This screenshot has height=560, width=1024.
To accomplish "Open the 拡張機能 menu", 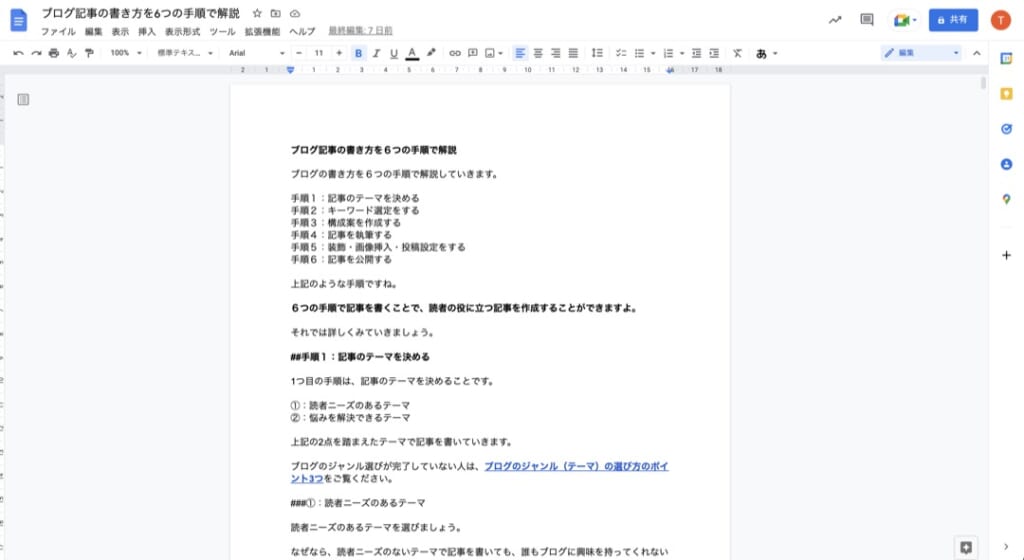I will pos(262,31).
